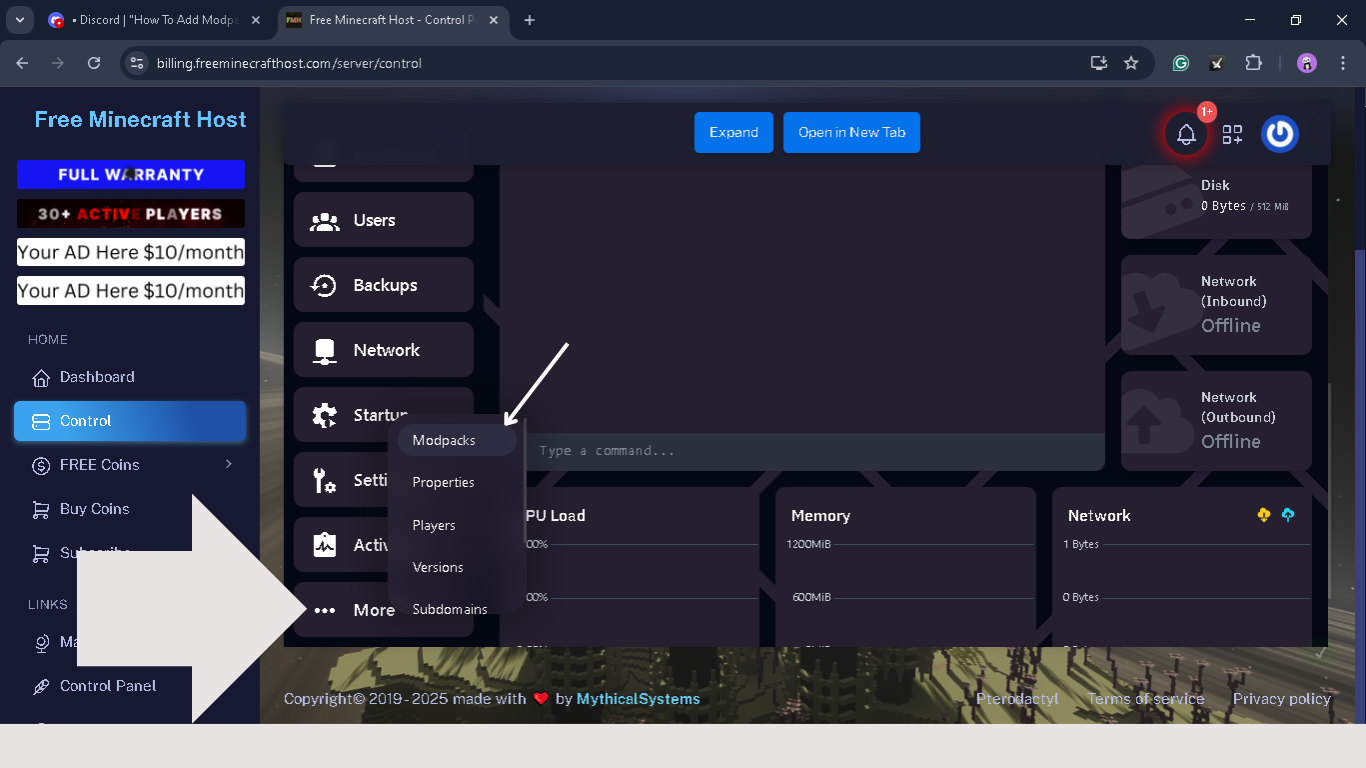Open Backups via its restore-clock icon
Viewport: 1366px width, 768px height.
tap(324, 286)
